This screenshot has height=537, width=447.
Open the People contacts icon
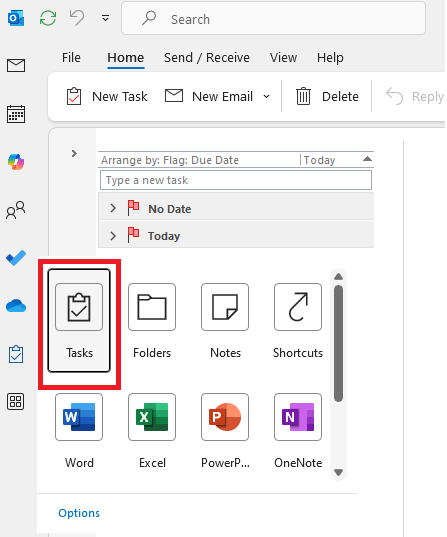16,210
